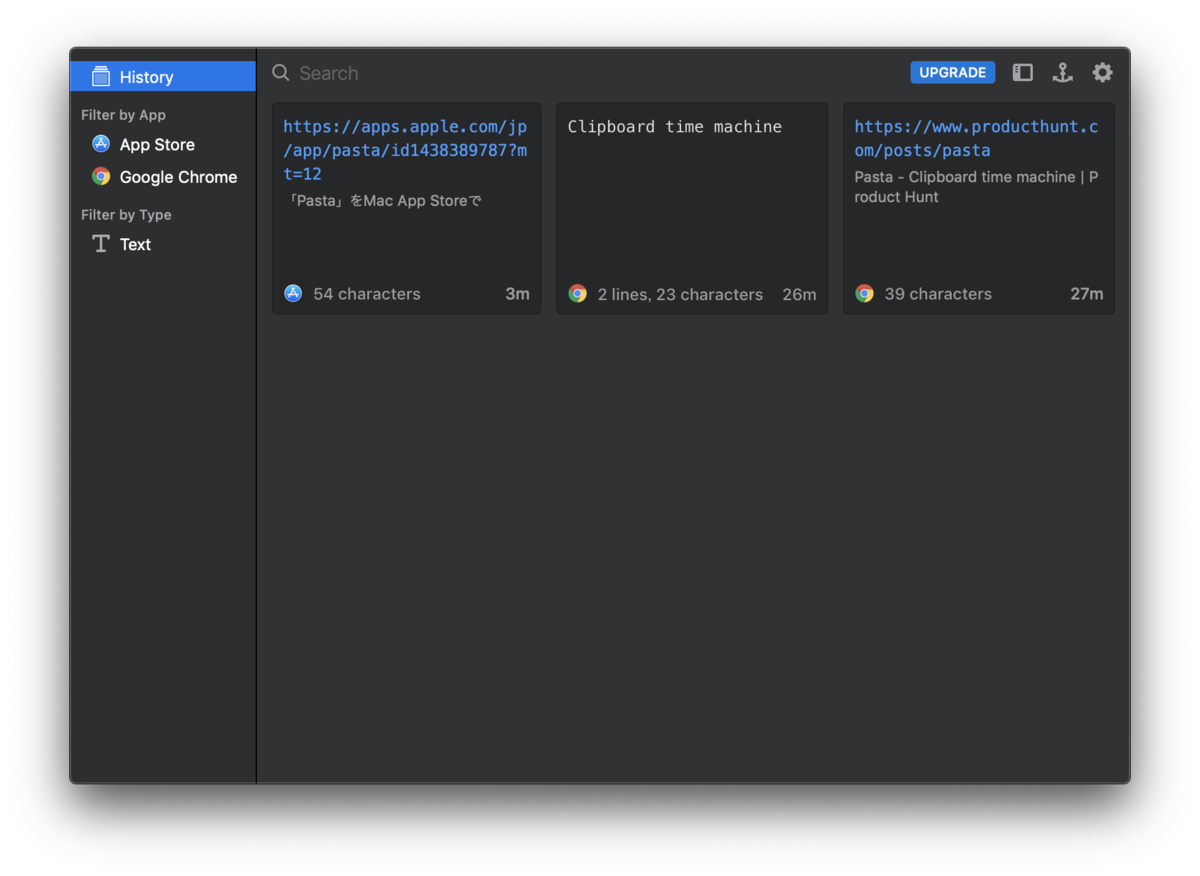Filter clips by App Store icon
Image resolution: width=1200 pixels, height=876 pixels.
click(101, 144)
